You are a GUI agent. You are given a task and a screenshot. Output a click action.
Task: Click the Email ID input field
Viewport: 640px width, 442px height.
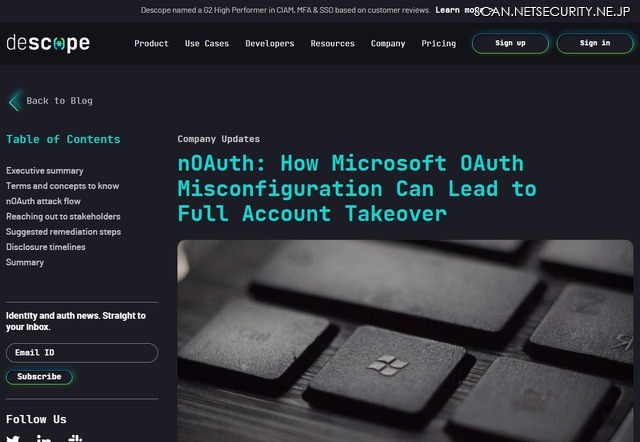(x=82, y=353)
